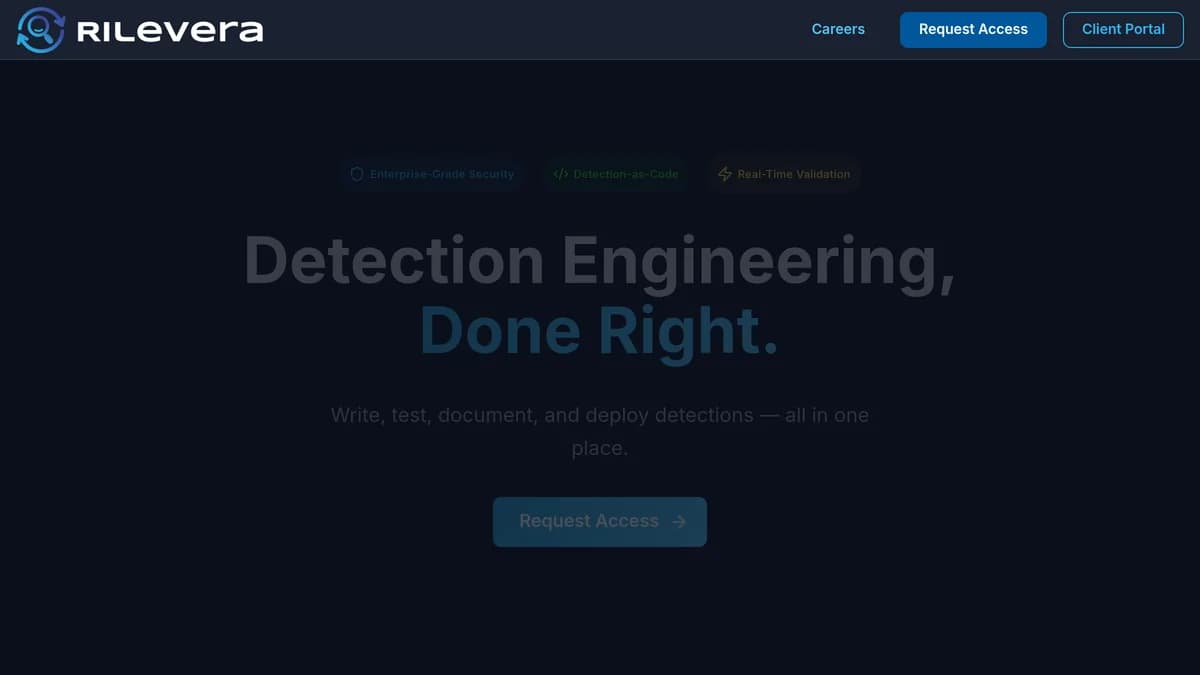1200x675 pixels.
Task: Click the Request Access button in the navbar
Action: (x=972, y=30)
